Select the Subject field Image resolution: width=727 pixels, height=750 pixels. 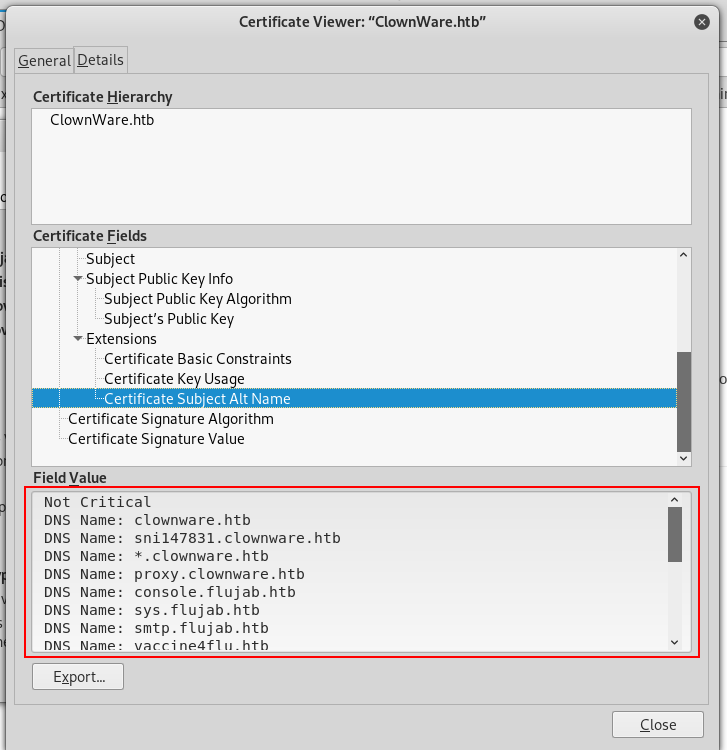pyautogui.click(x=110, y=259)
